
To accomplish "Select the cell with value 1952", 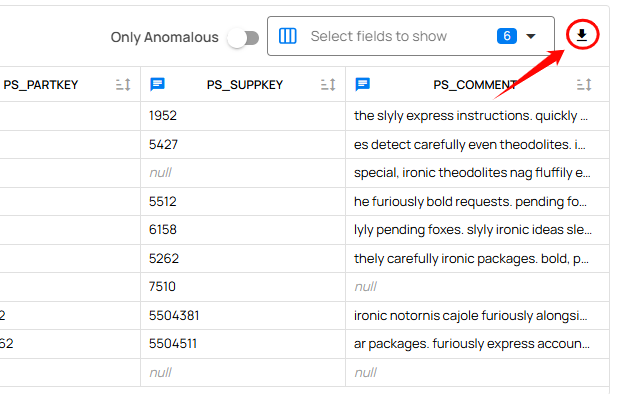I will [x=243, y=116].
